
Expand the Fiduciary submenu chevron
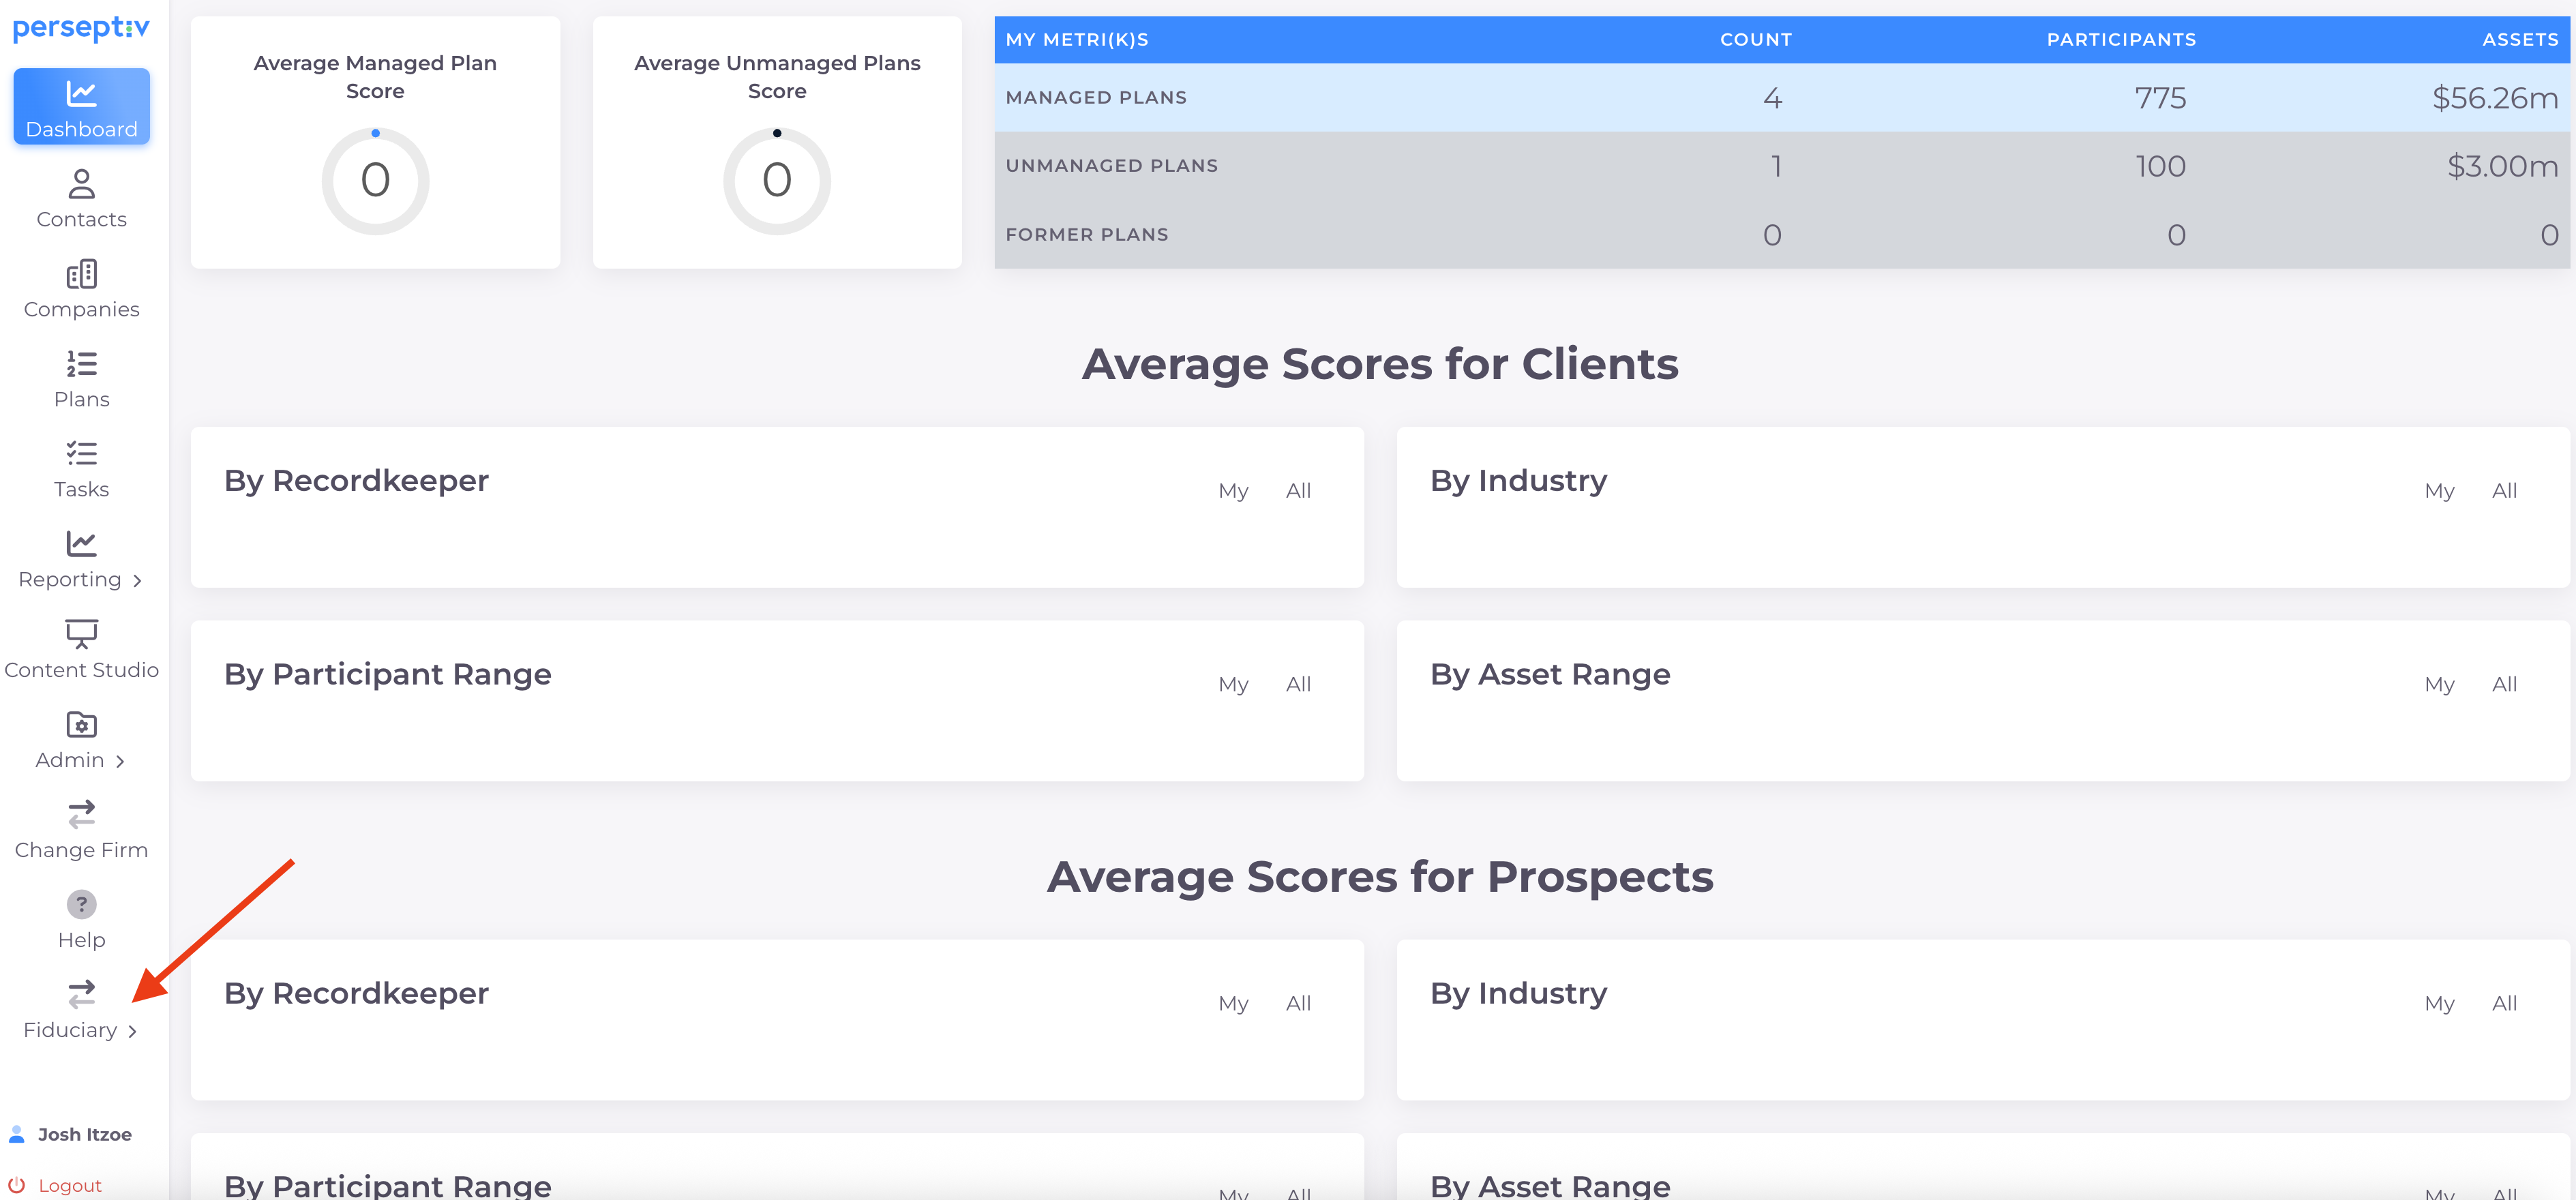click(x=132, y=1031)
